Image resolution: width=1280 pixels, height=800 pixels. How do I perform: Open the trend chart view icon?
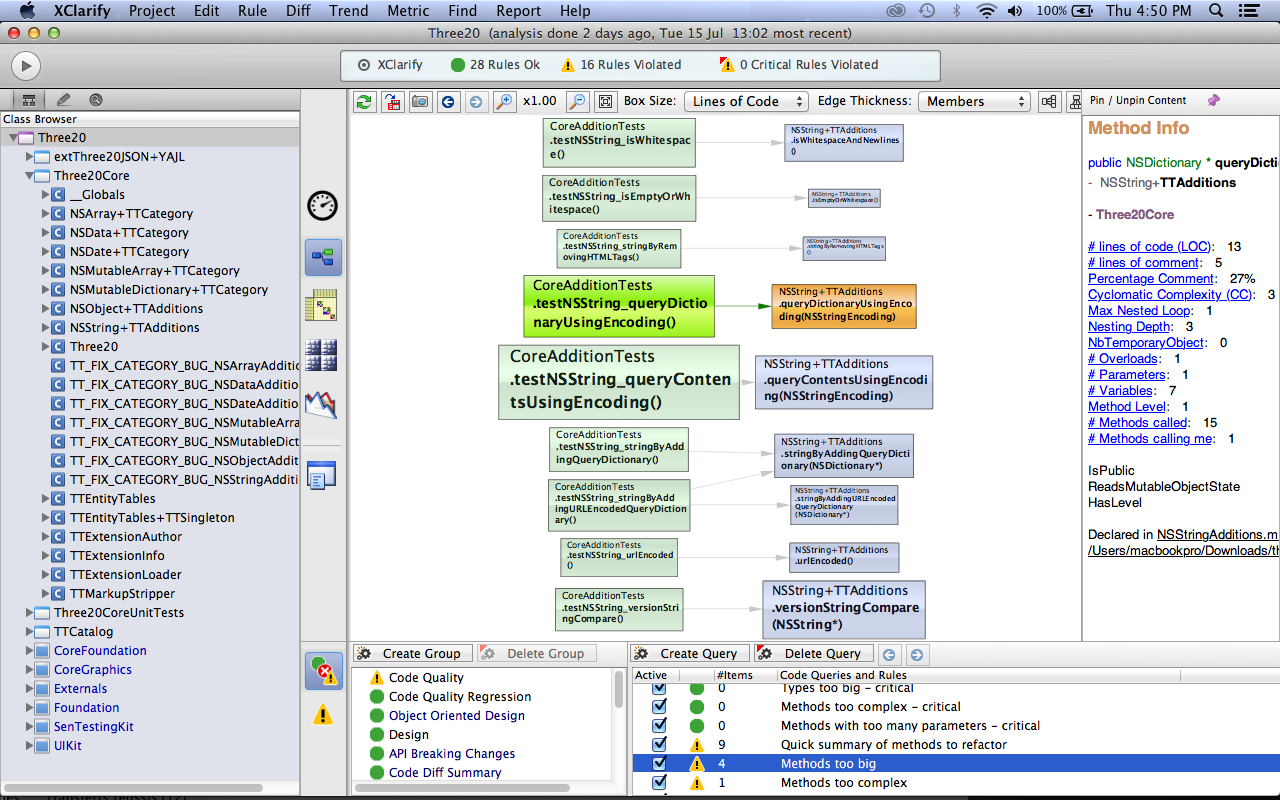(x=322, y=404)
